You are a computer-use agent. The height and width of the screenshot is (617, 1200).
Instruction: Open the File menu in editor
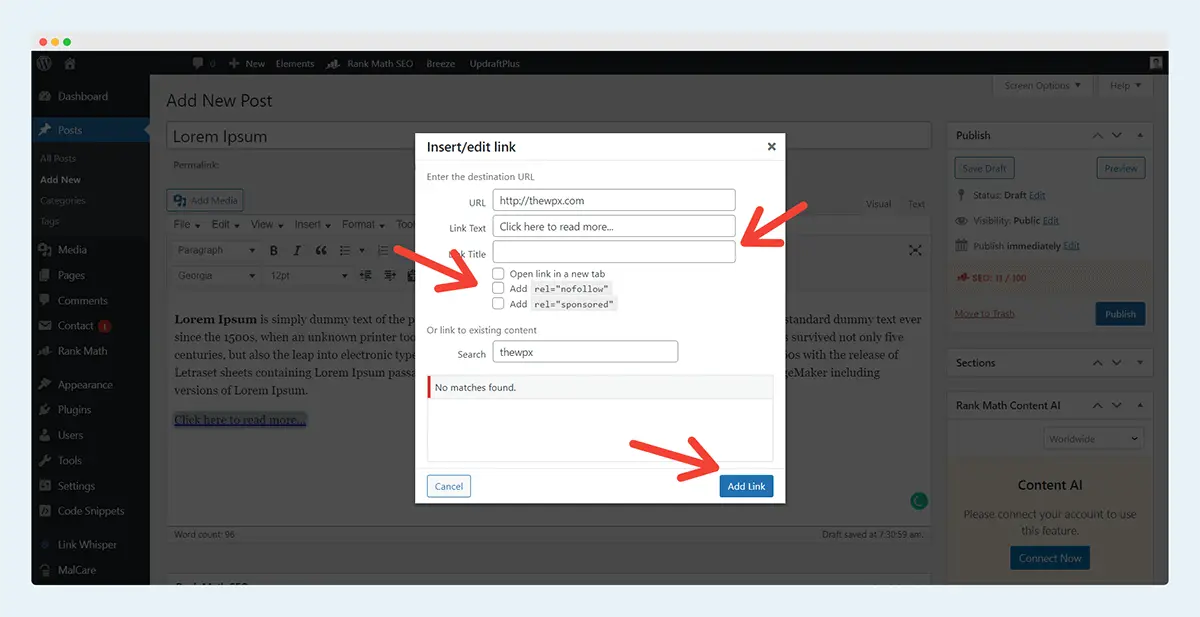[x=188, y=225]
